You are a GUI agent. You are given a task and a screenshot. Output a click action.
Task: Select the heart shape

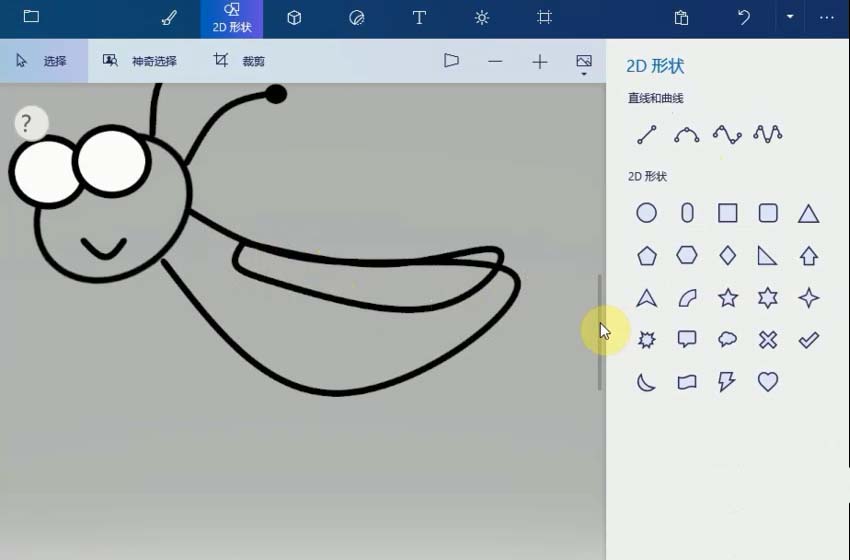768,382
